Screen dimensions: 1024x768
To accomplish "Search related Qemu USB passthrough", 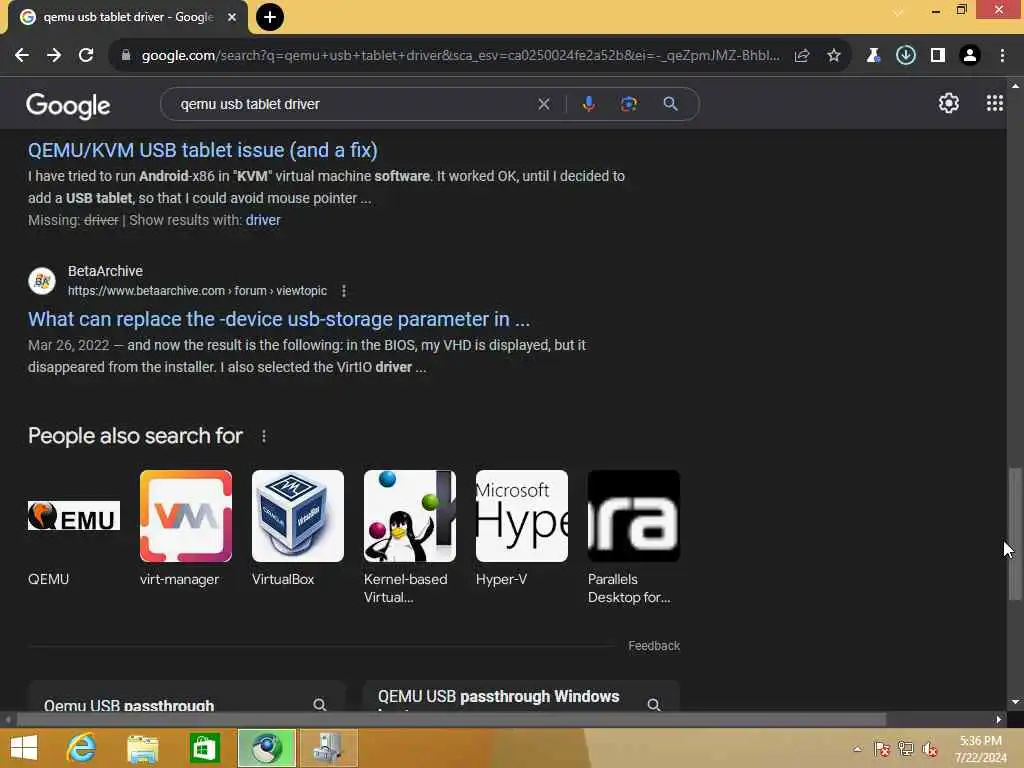I will click(x=187, y=697).
